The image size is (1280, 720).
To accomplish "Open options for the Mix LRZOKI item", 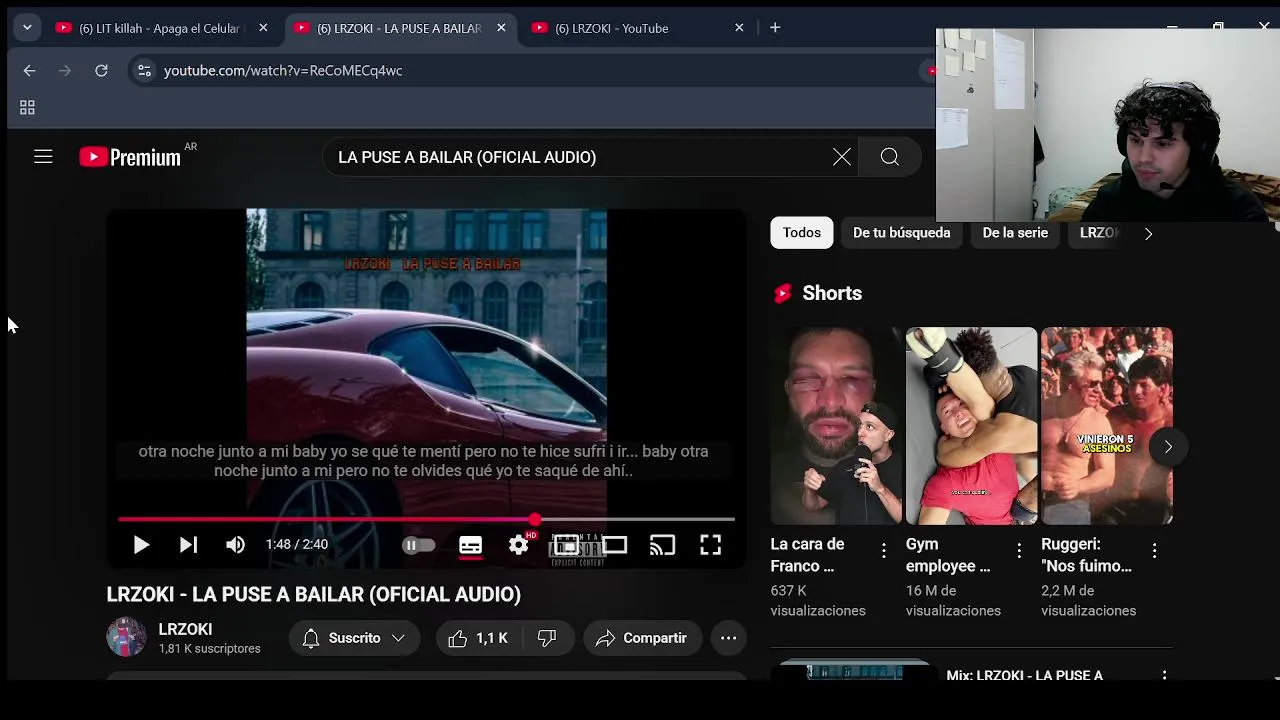I will (1164, 676).
